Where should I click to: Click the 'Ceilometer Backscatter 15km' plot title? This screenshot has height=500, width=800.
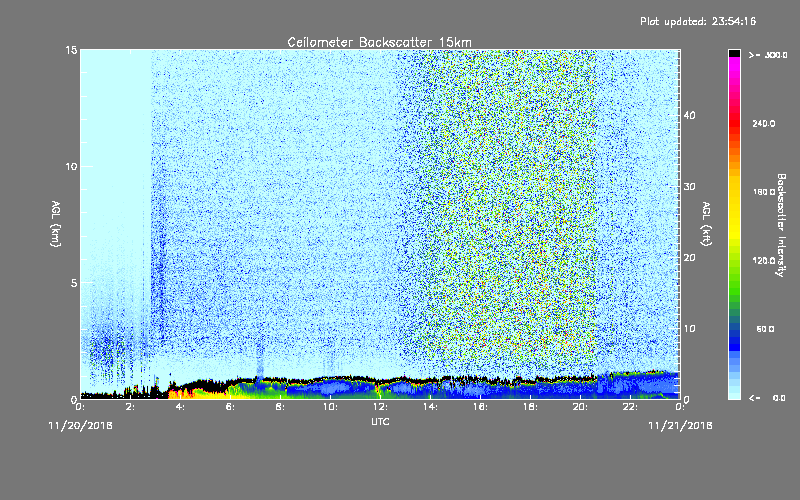pos(379,42)
